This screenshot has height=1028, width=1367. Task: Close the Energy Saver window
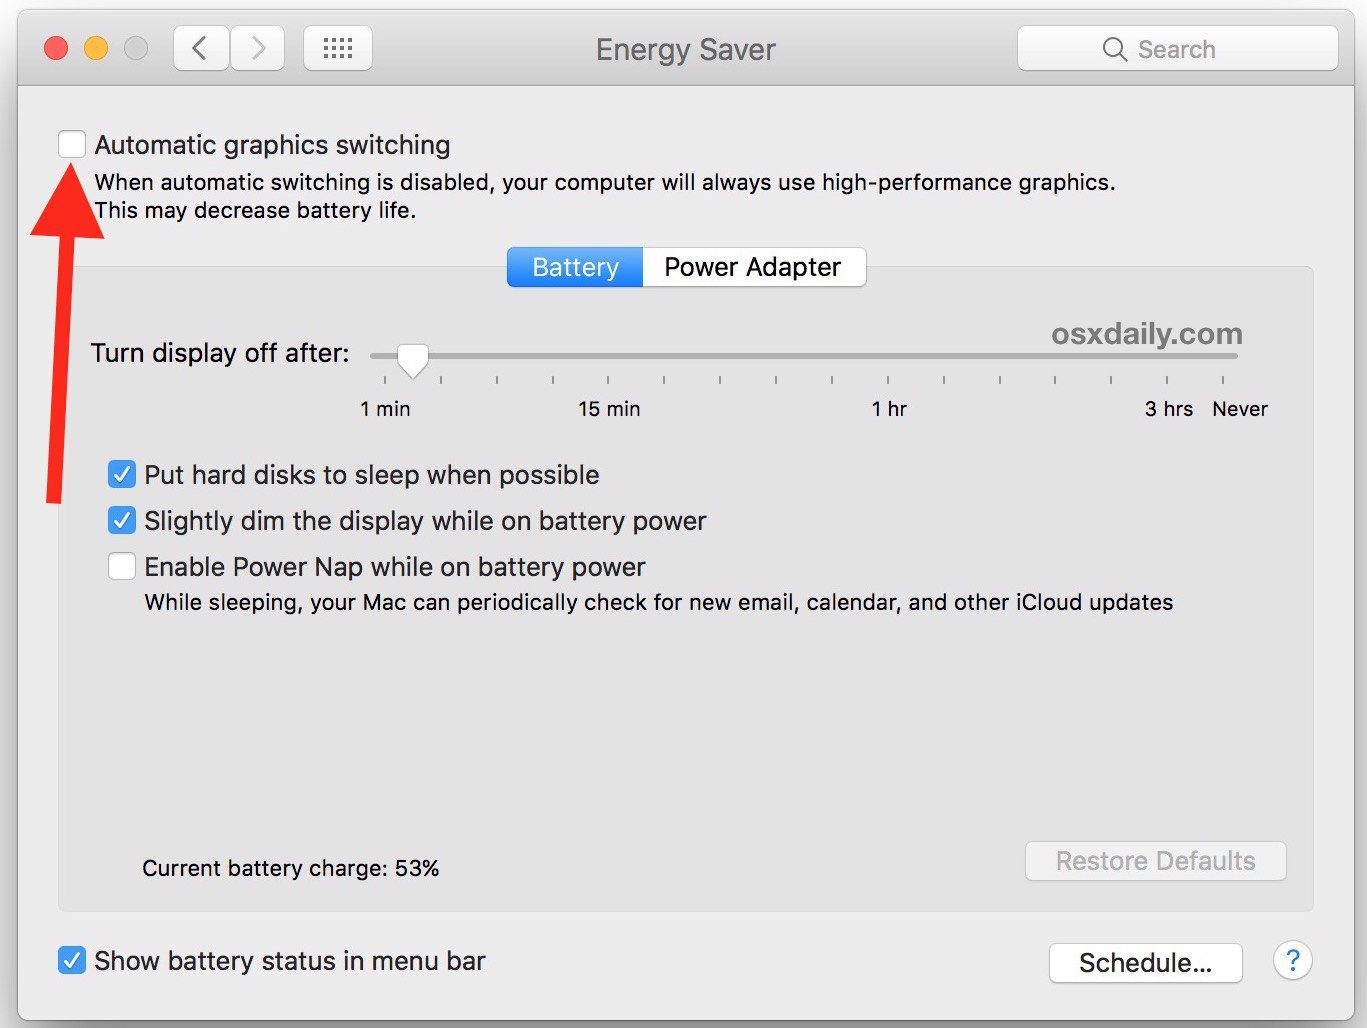click(x=56, y=48)
